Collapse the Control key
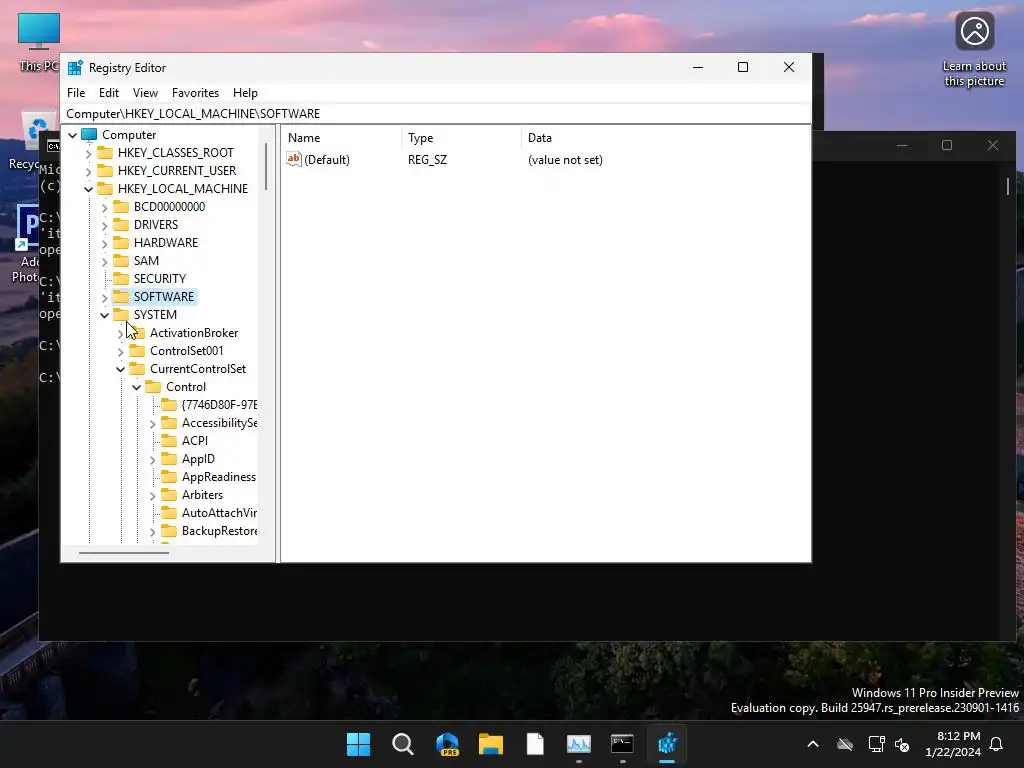 (x=136, y=387)
